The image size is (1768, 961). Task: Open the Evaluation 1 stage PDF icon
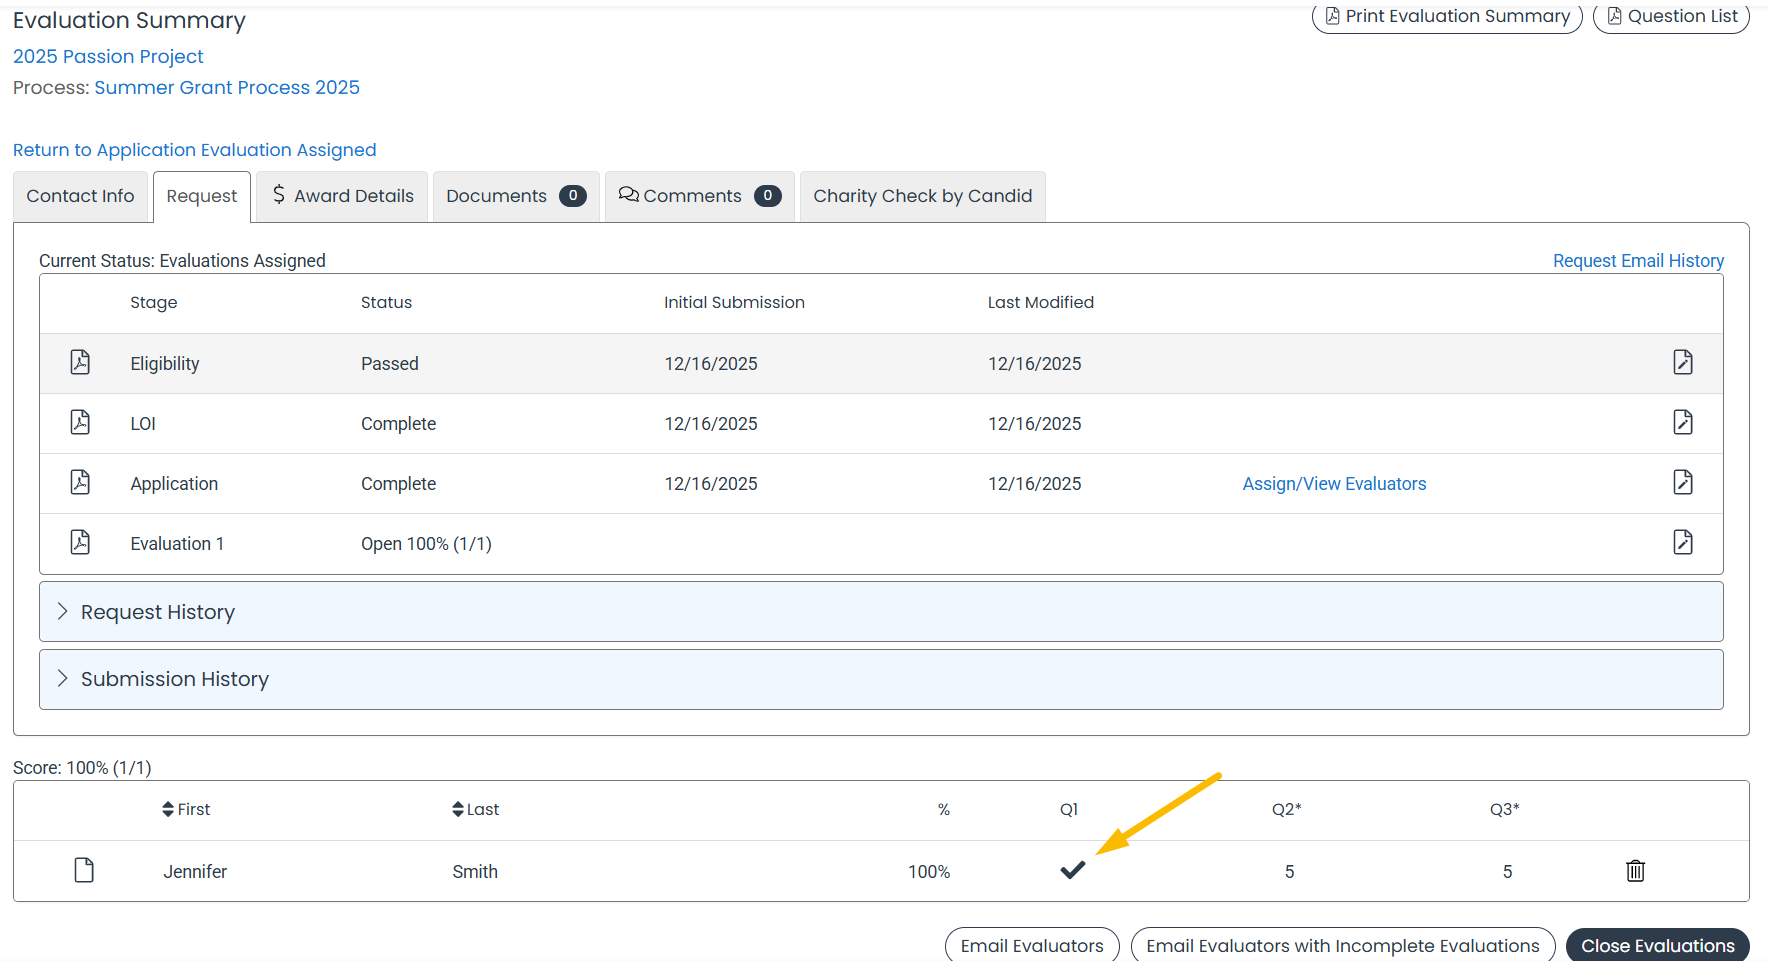80,542
